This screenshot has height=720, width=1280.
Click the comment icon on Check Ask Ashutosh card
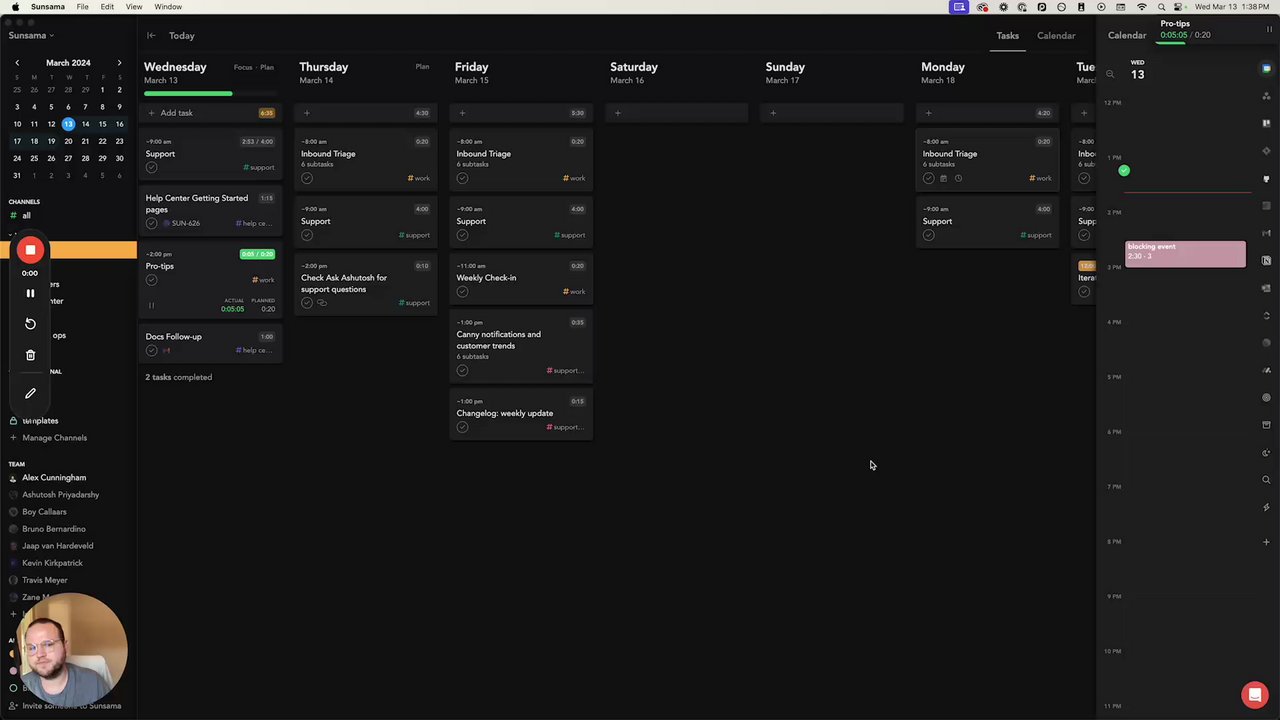click(322, 303)
